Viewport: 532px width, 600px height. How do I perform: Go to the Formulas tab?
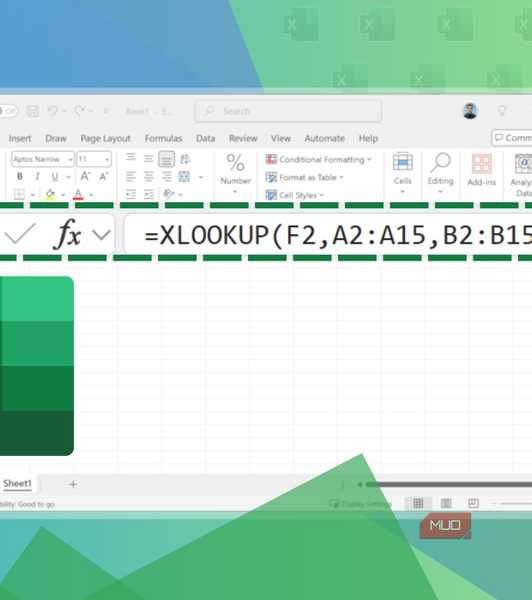click(163, 139)
